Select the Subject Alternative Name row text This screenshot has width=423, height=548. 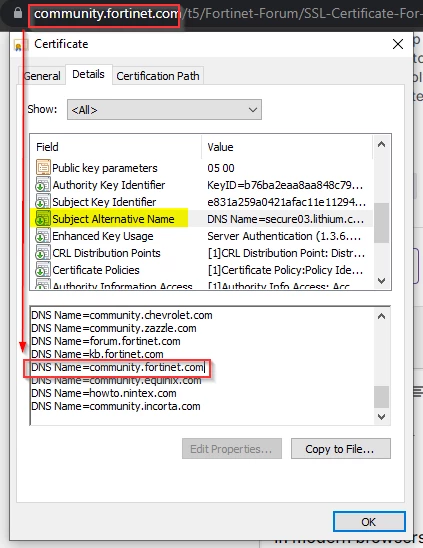[113, 219]
